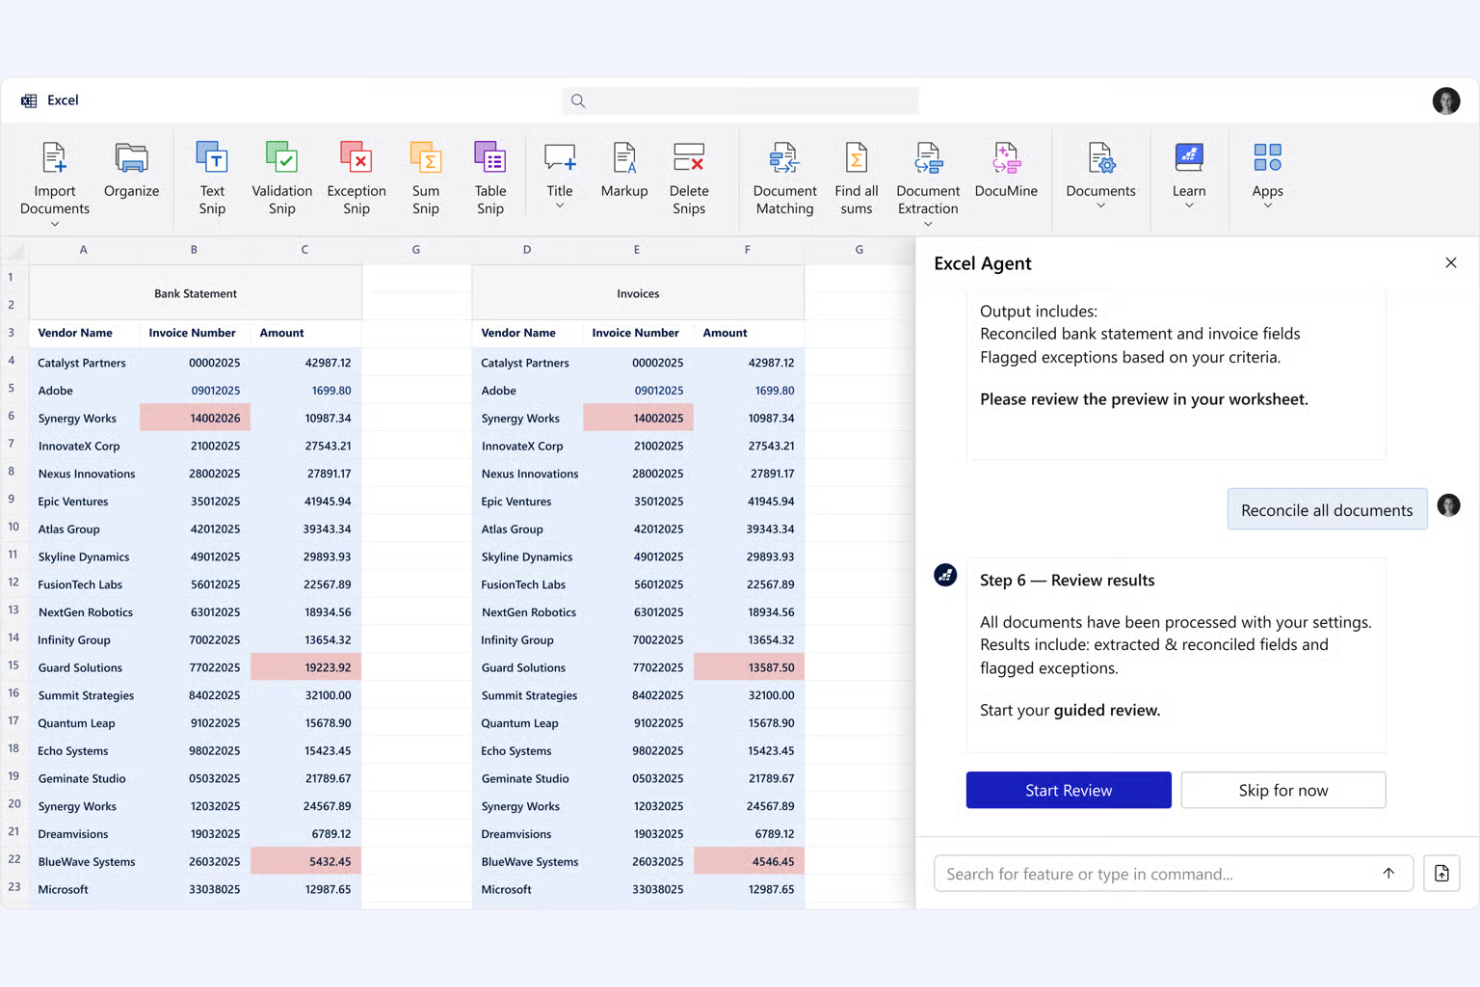Click the Start Review button
1480x987 pixels.
click(1068, 790)
